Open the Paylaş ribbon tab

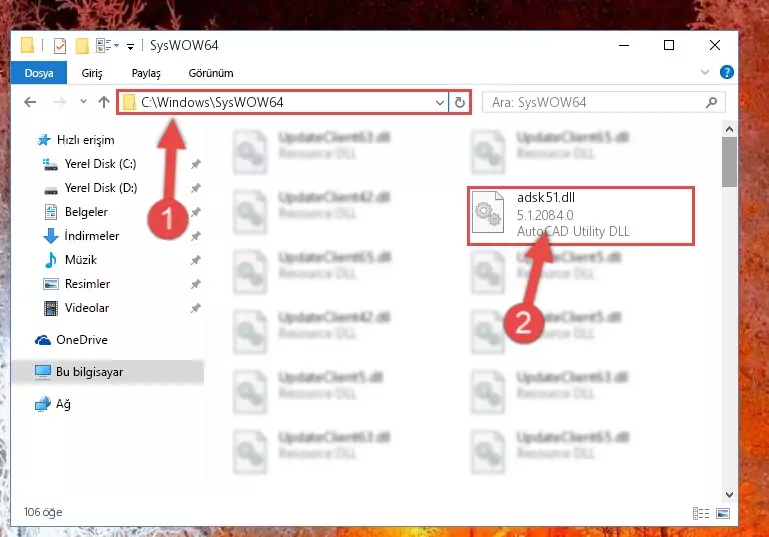tap(146, 73)
